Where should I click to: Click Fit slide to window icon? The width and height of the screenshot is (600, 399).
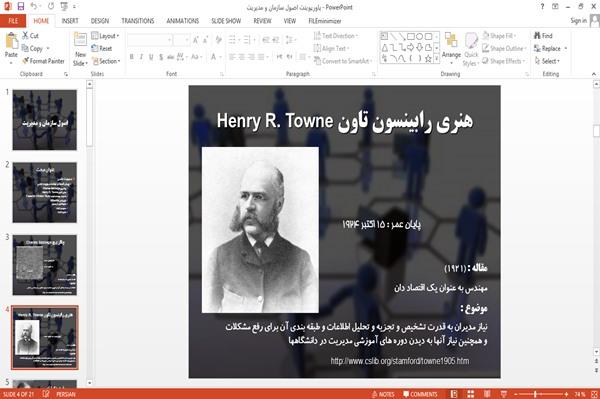click(x=594, y=394)
